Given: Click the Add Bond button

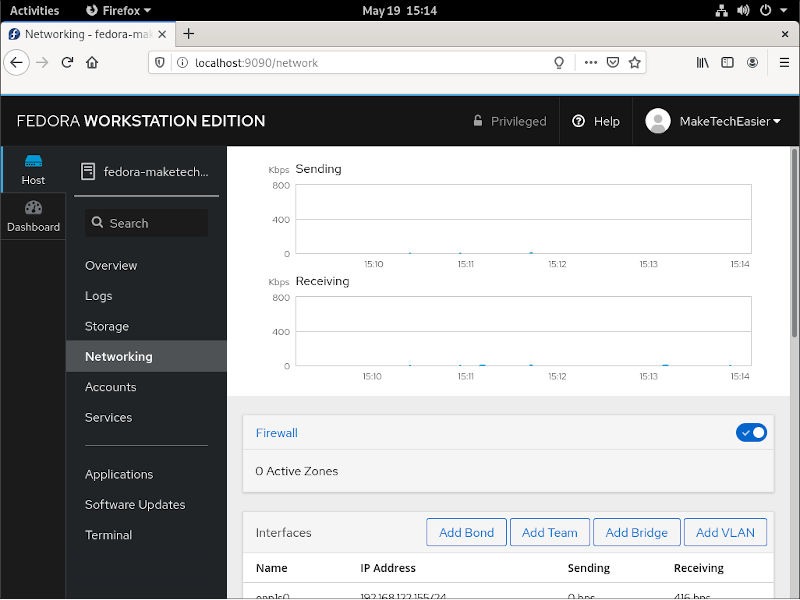Looking at the screenshot, I should coord(466,533).
